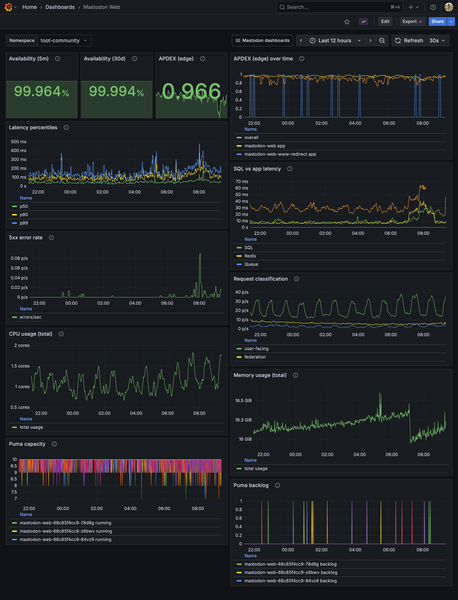Toggle Redis series in SQL latency legend
458x600 pixels.
tap(250, 256)
